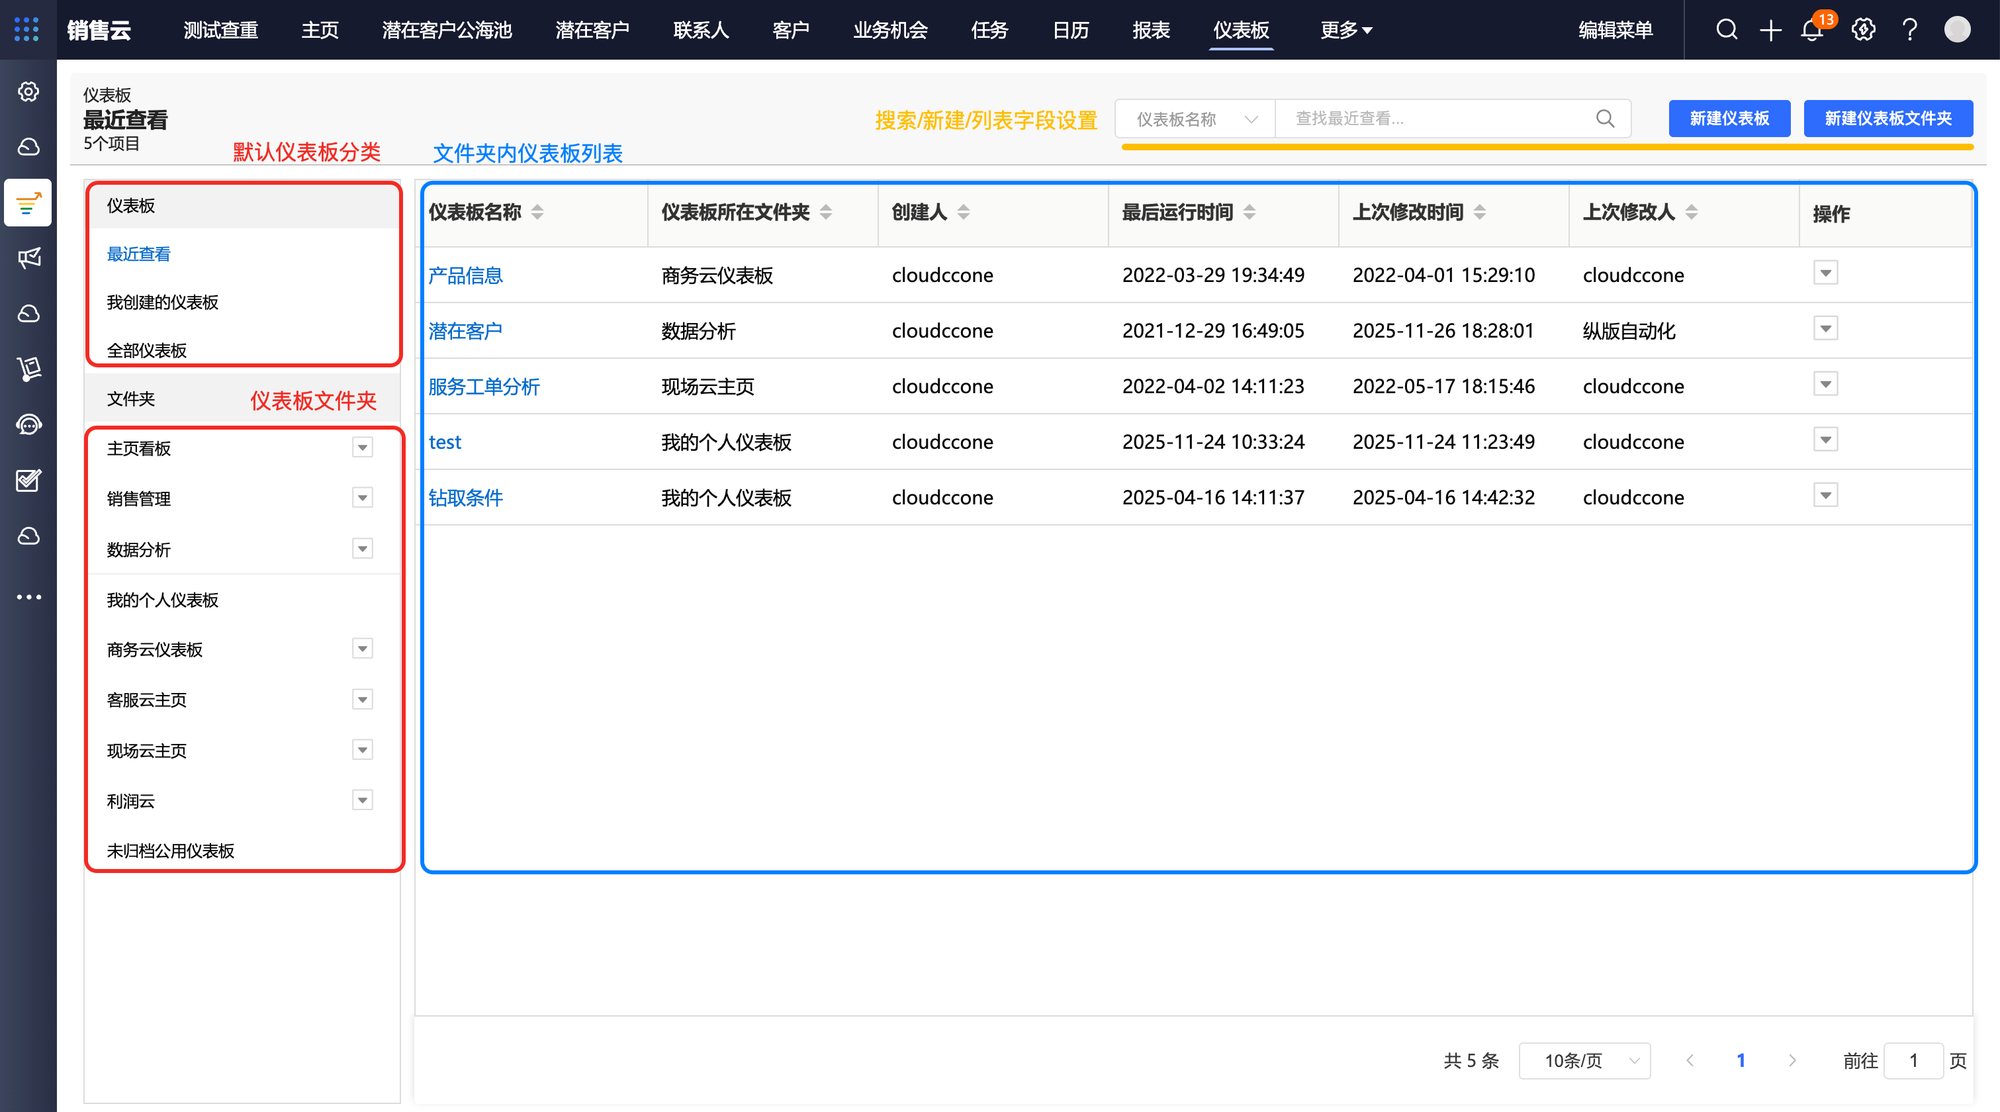Open the top-bar settings gear
The width and height of the screenshot is (2000, 1112).
pyautogui.click(x=1863, y=30)
